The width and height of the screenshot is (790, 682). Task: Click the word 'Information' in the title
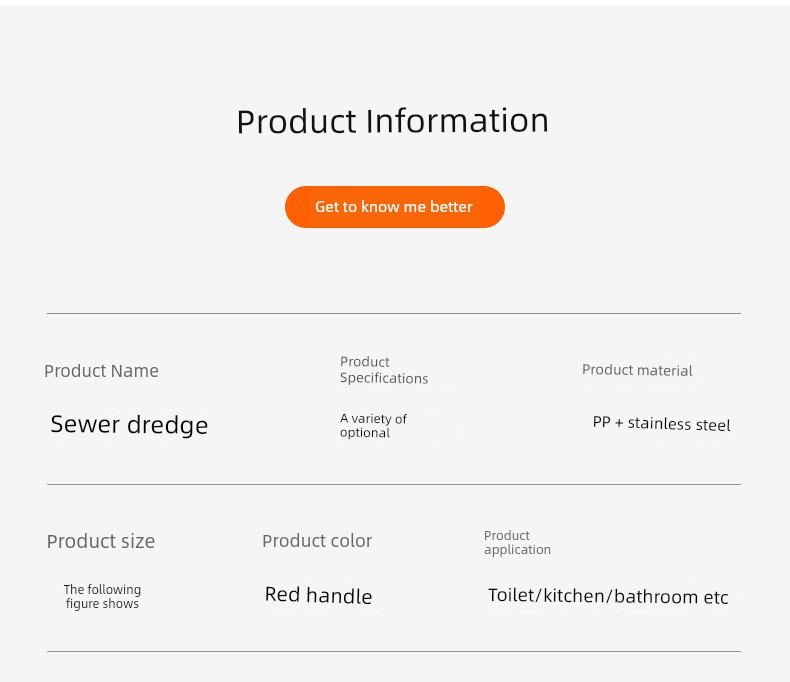pyautogui.click(x=457, y=121)
